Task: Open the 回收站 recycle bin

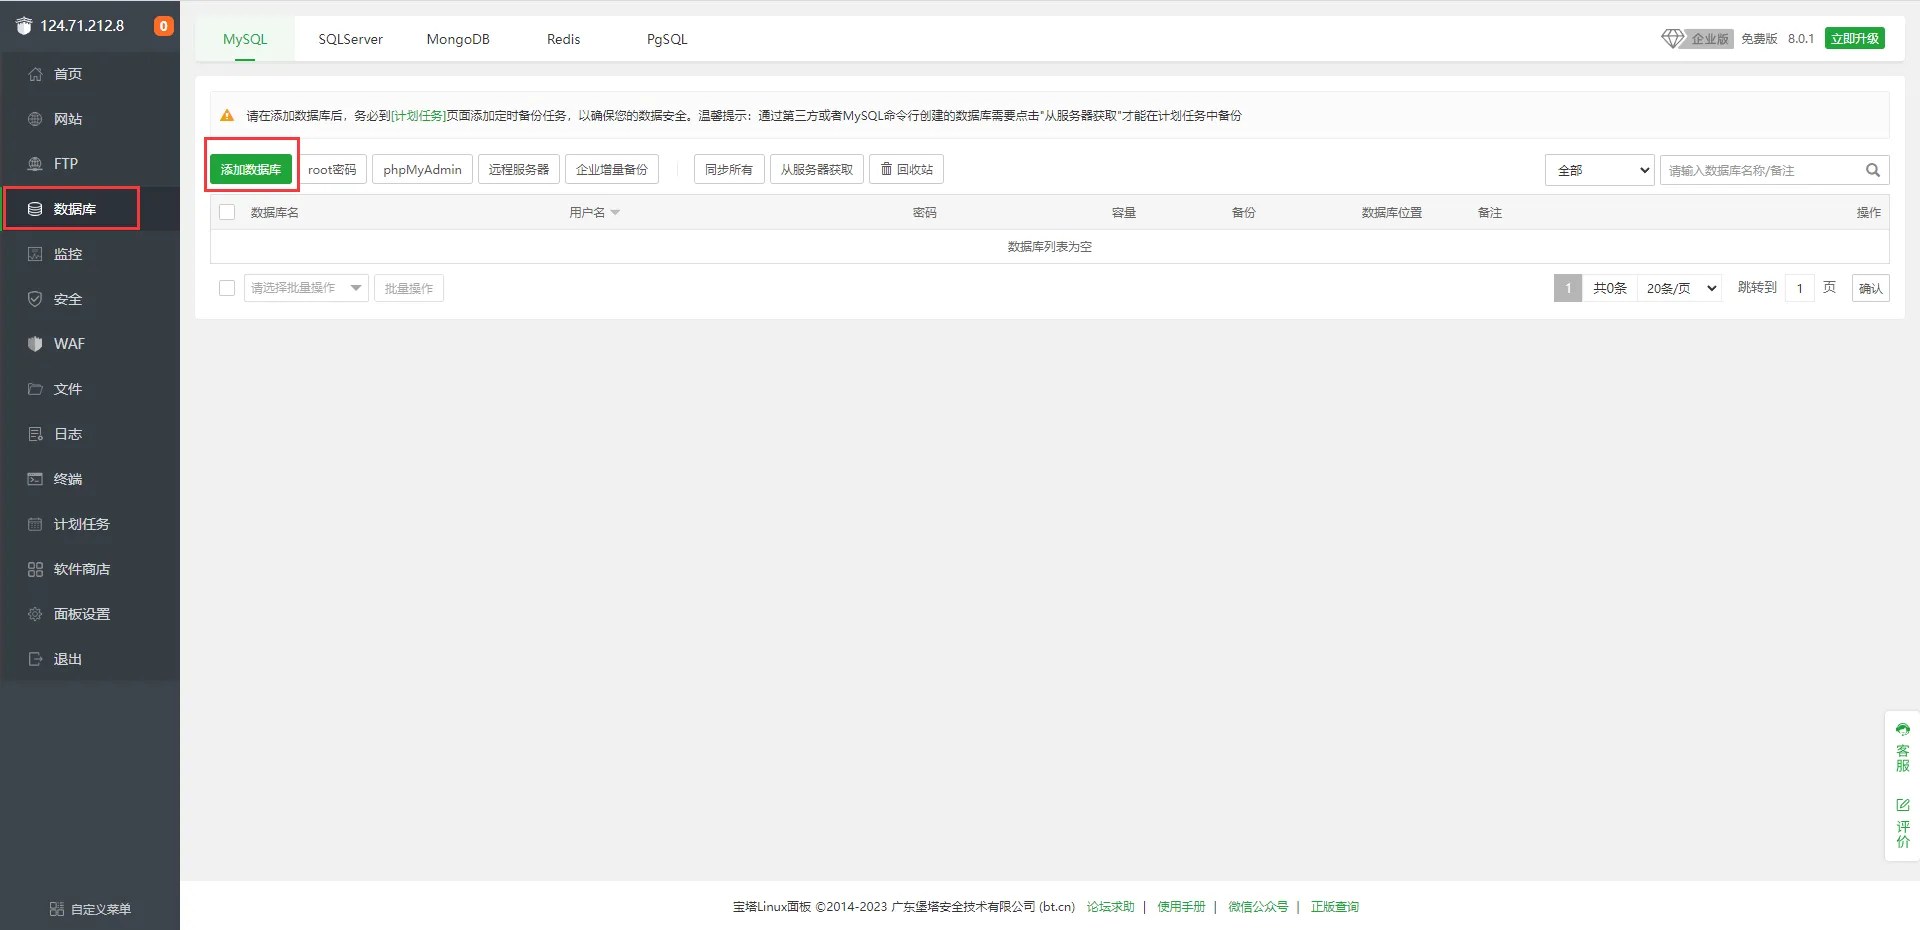Action: tap(906, 170)
